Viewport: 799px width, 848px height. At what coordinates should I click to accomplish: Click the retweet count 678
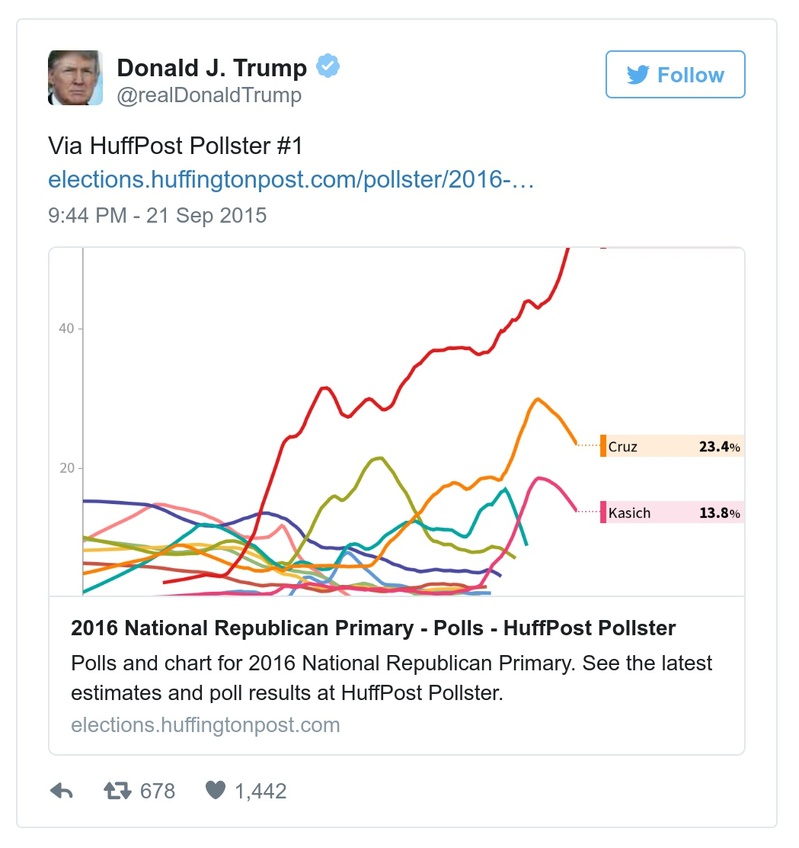click(158, 791)
